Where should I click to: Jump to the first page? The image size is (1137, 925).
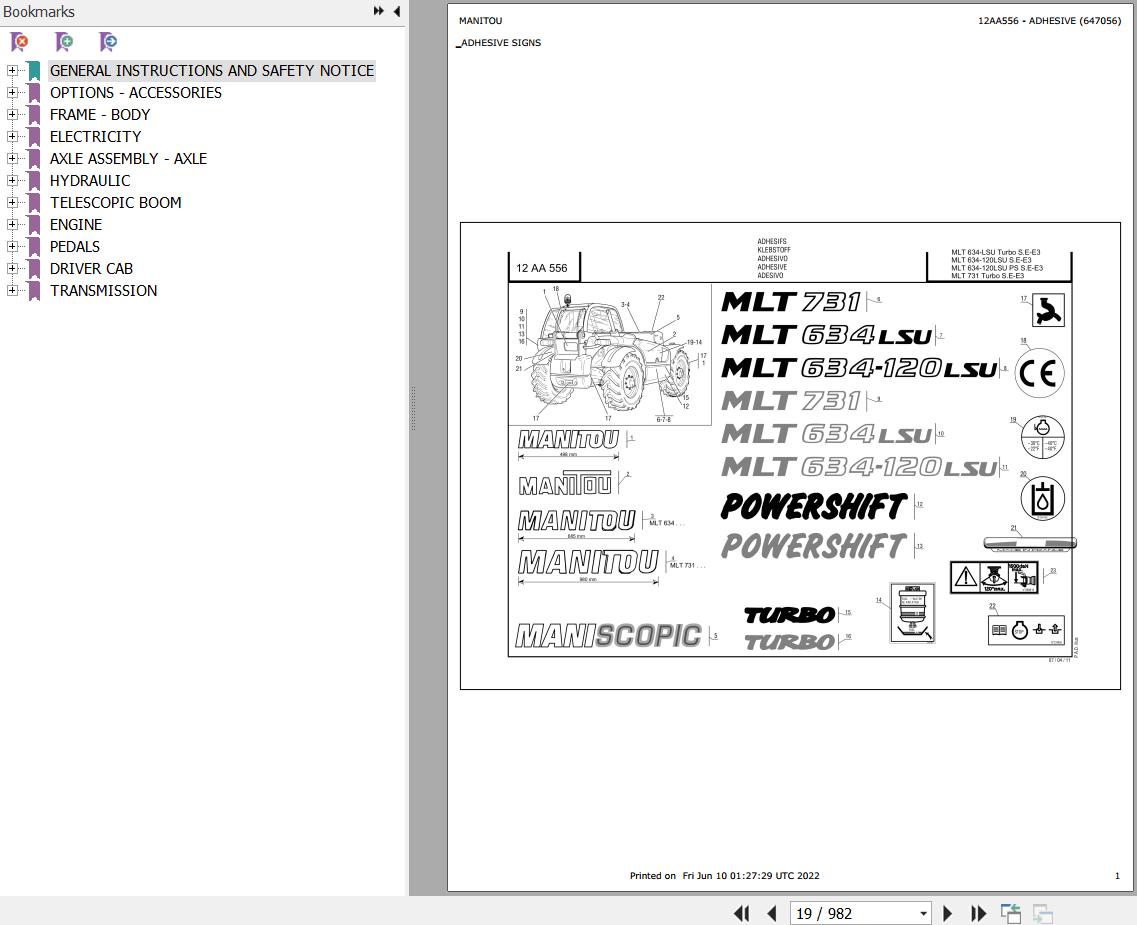click(741, 913)
